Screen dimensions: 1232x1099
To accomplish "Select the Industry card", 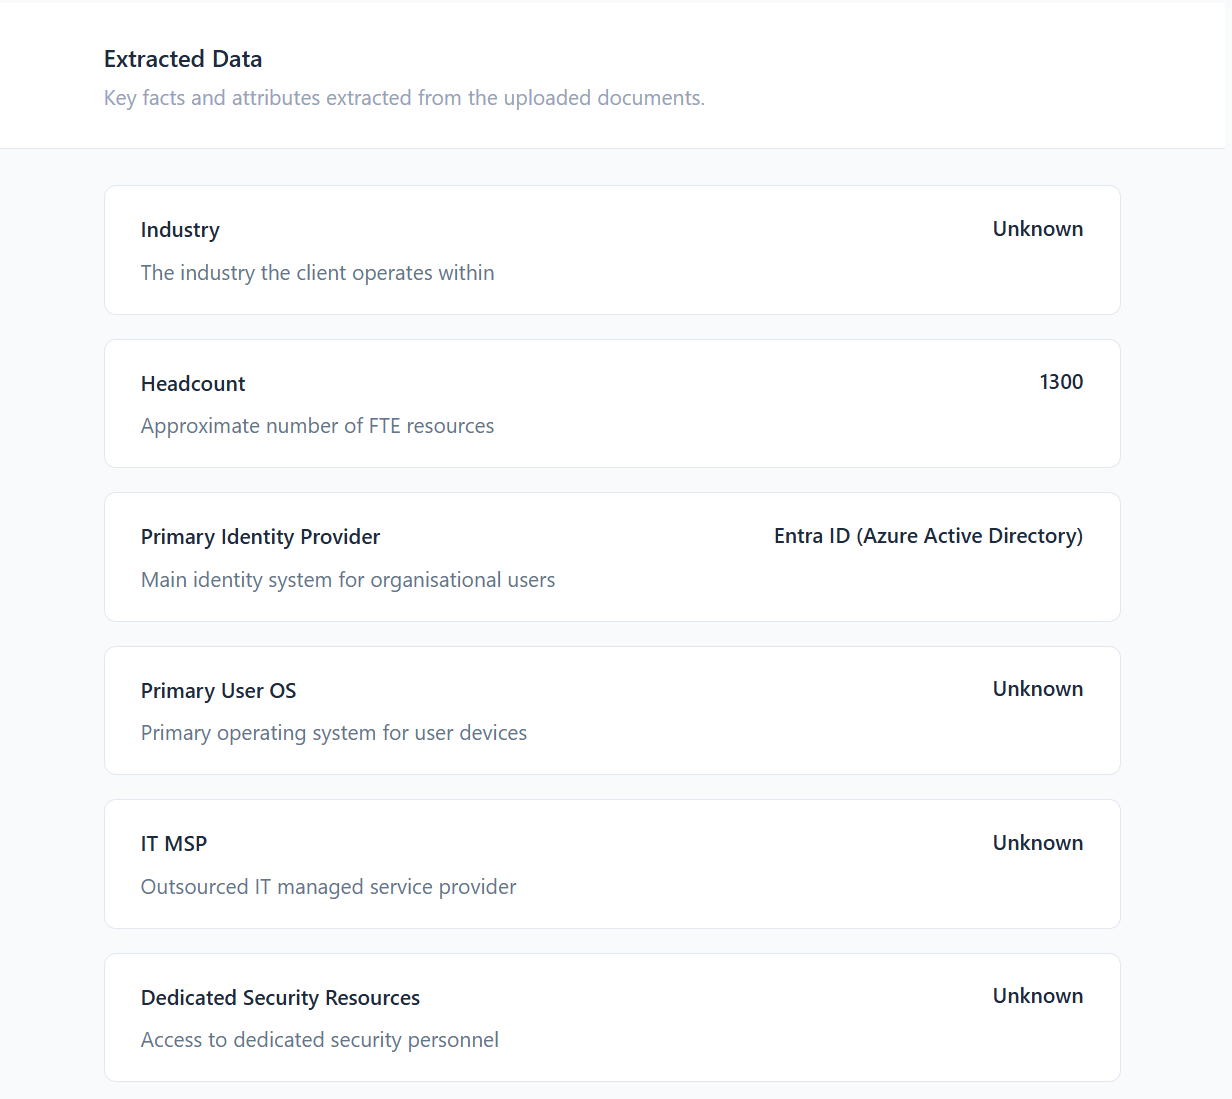I will [612, 250].
